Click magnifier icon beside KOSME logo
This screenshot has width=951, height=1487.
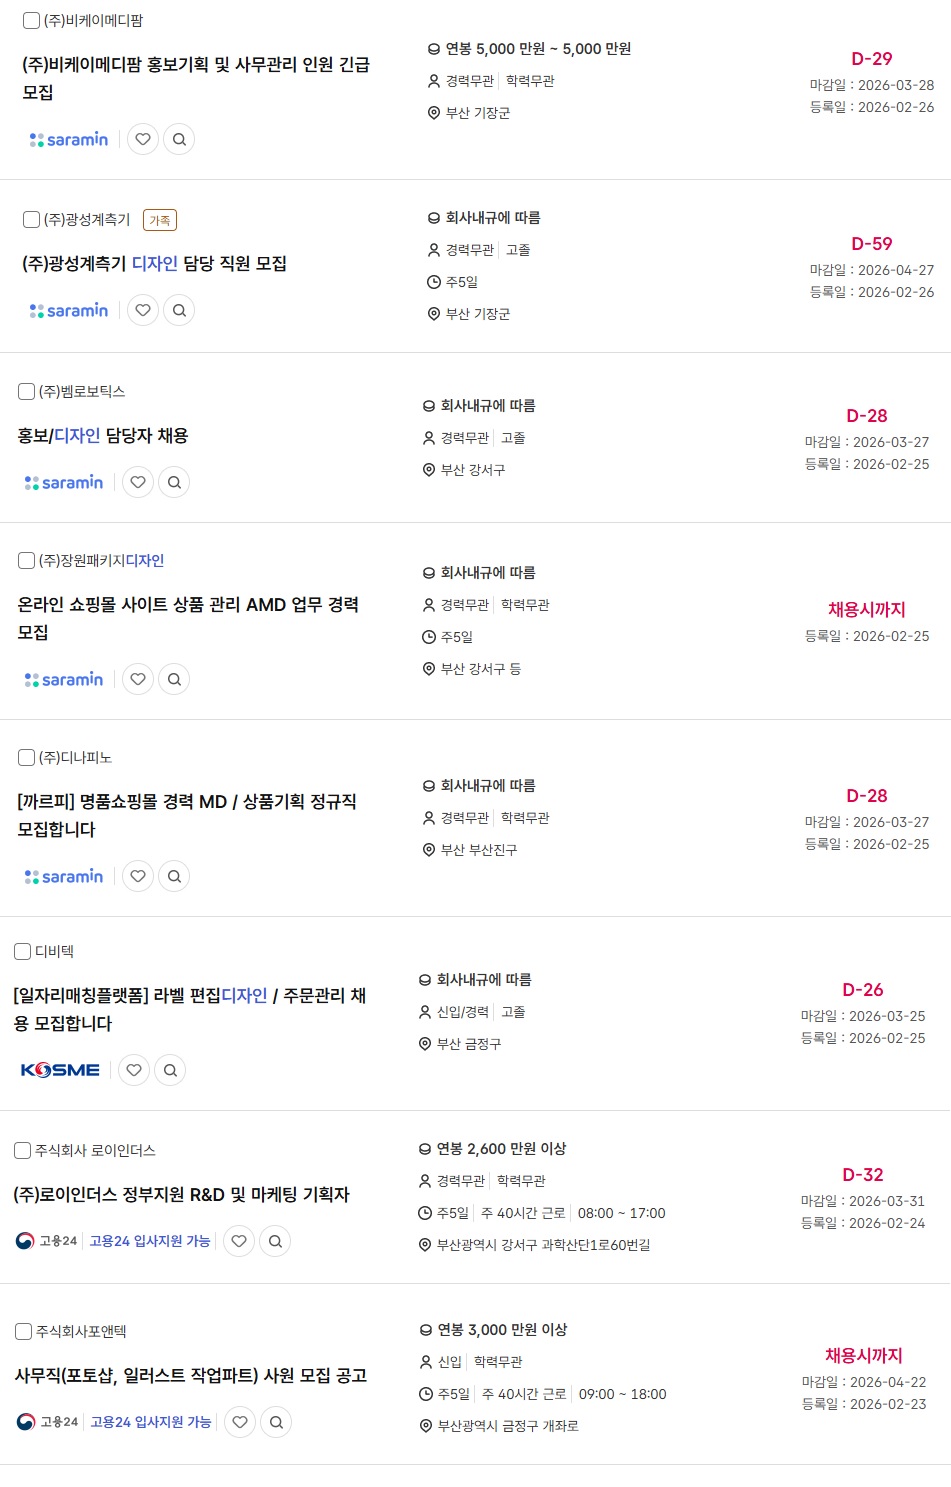pyautogui.click(x=170, y=1071)
